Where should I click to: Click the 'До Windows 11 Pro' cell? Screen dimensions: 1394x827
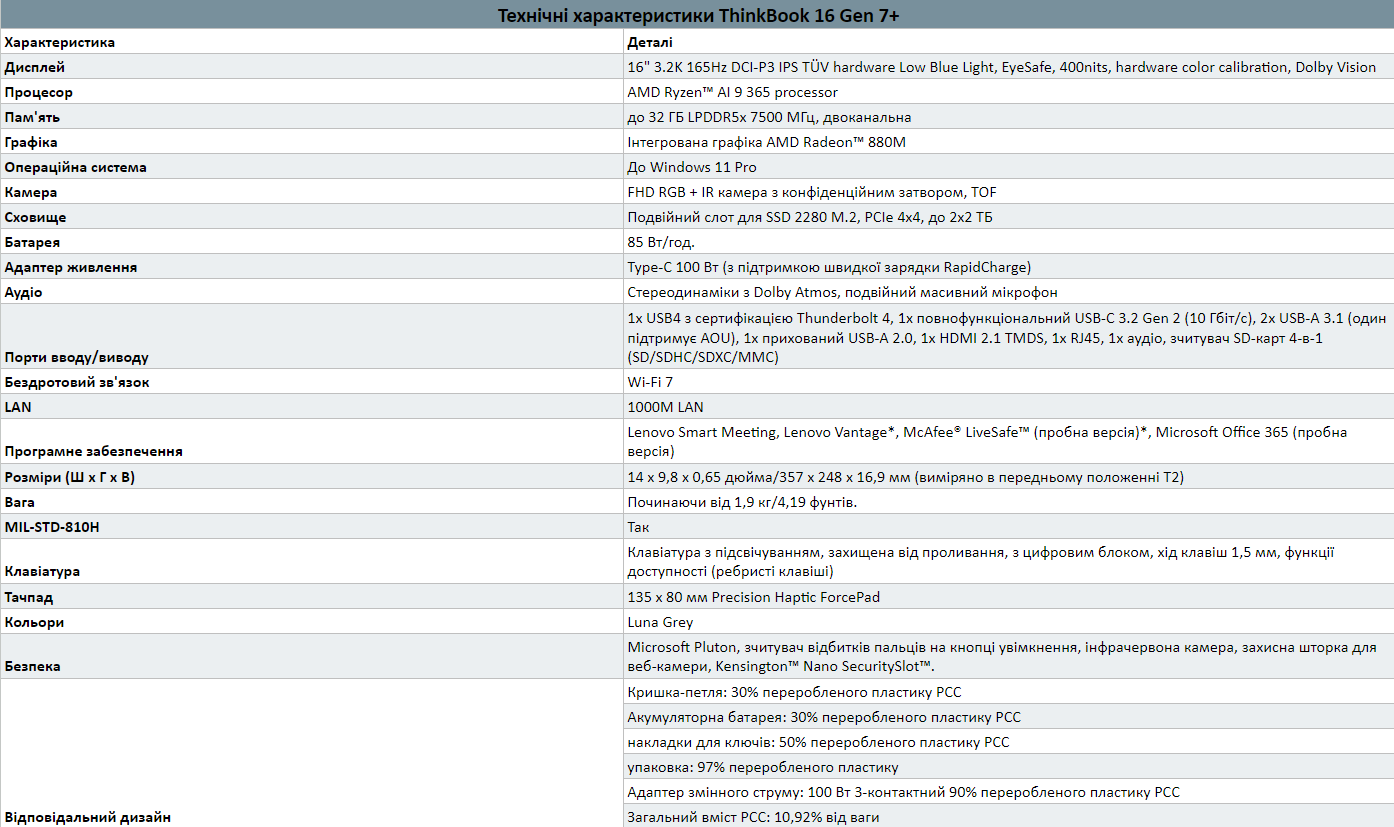(x=1008, y=167)
